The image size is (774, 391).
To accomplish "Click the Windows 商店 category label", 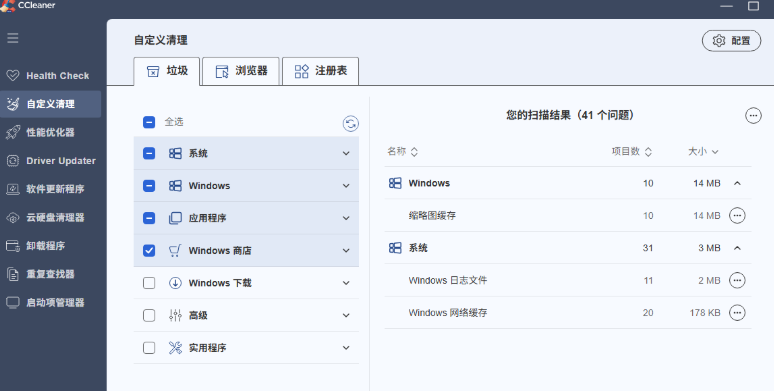I will click(220, 251).
